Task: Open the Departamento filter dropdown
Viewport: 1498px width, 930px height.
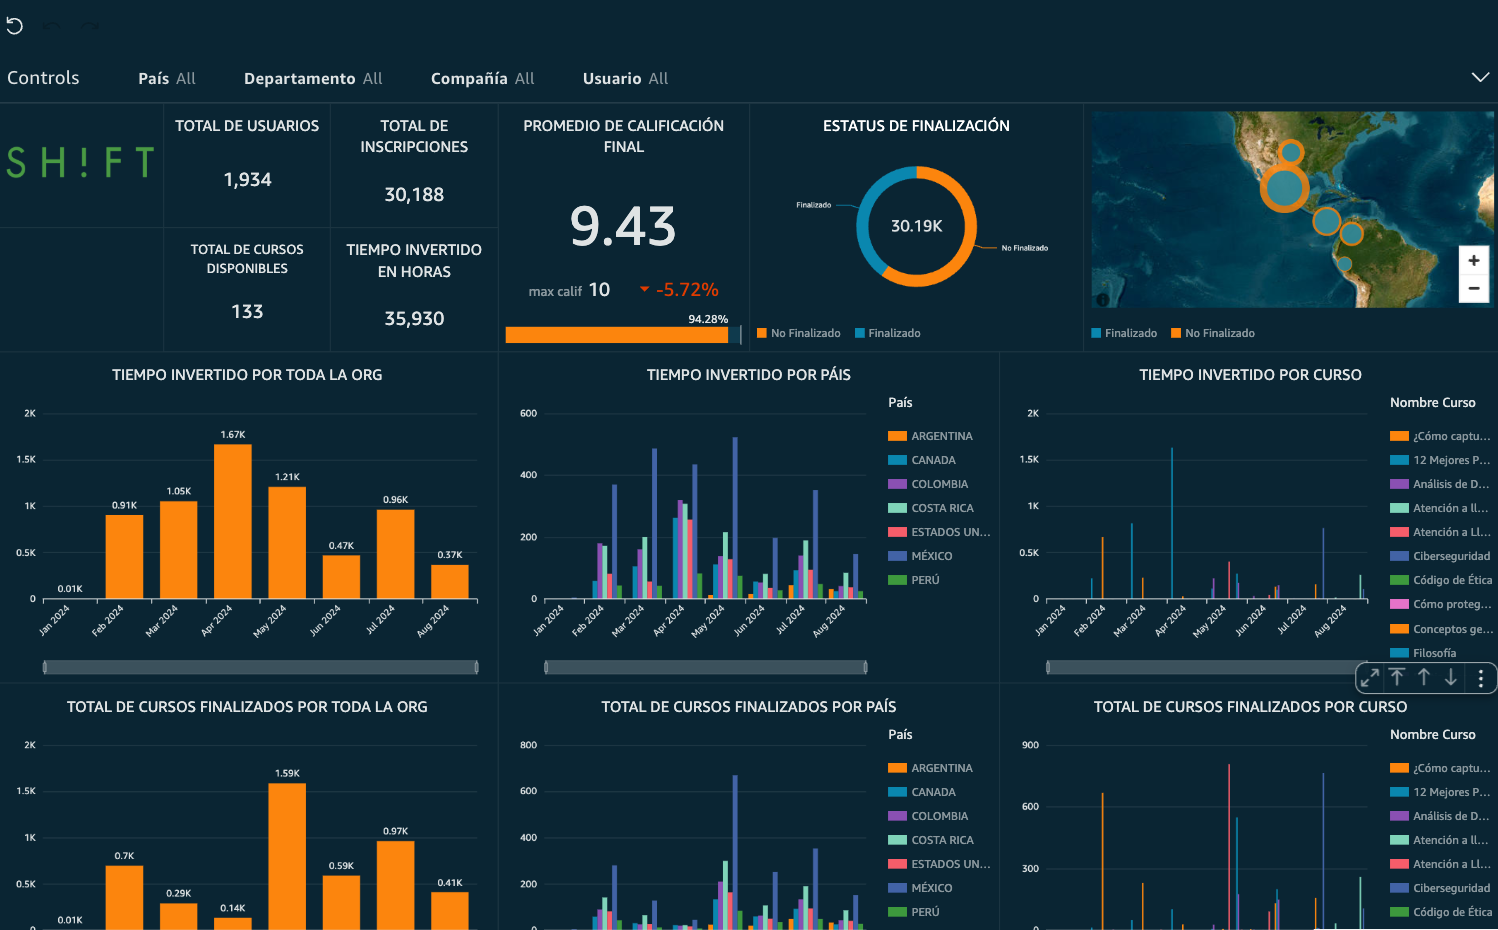Action: pyautogui.click(x=313, y=78)
